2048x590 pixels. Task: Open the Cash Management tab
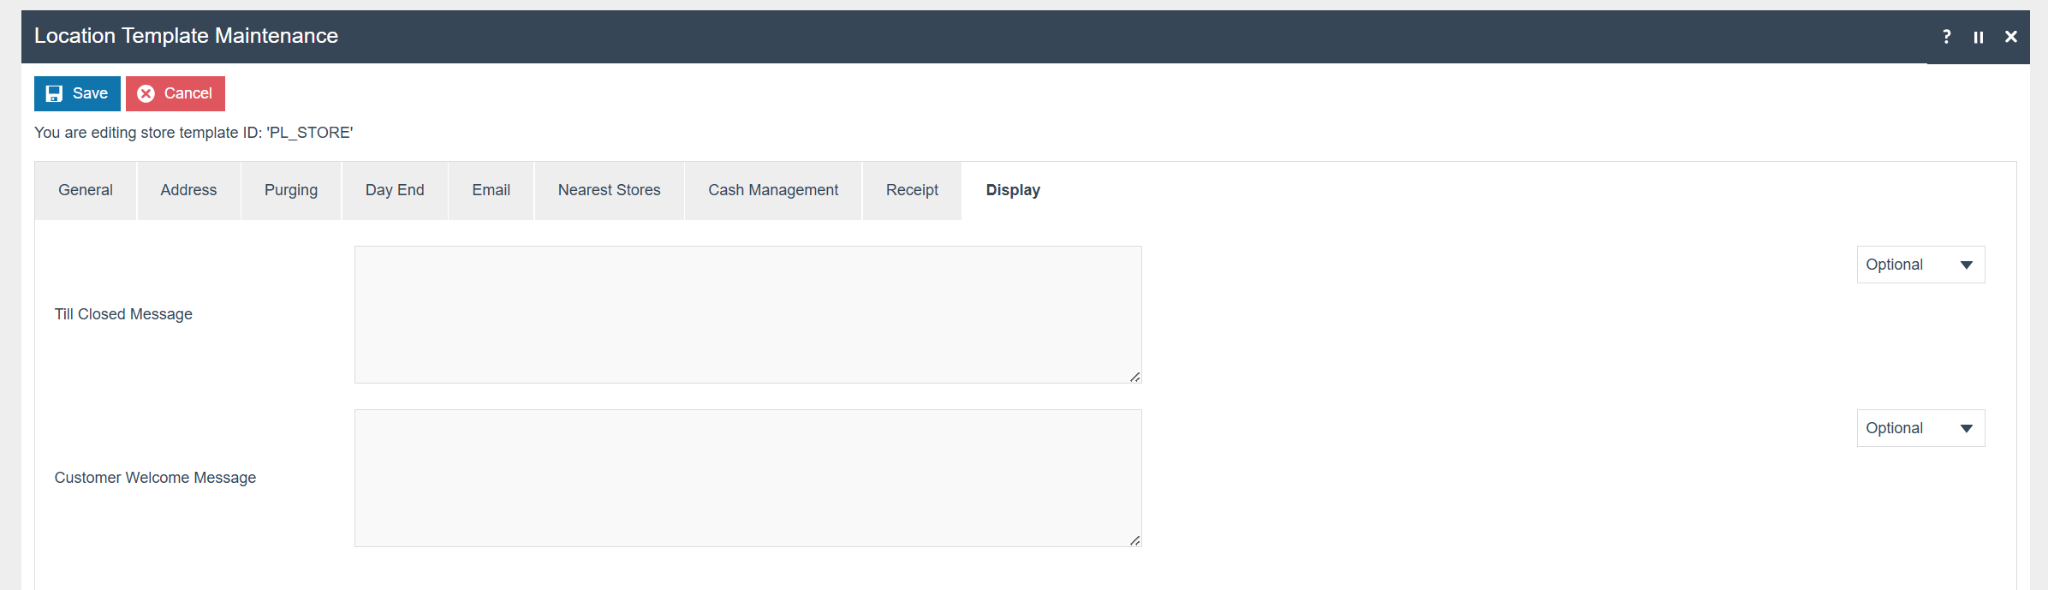point(773,190)
